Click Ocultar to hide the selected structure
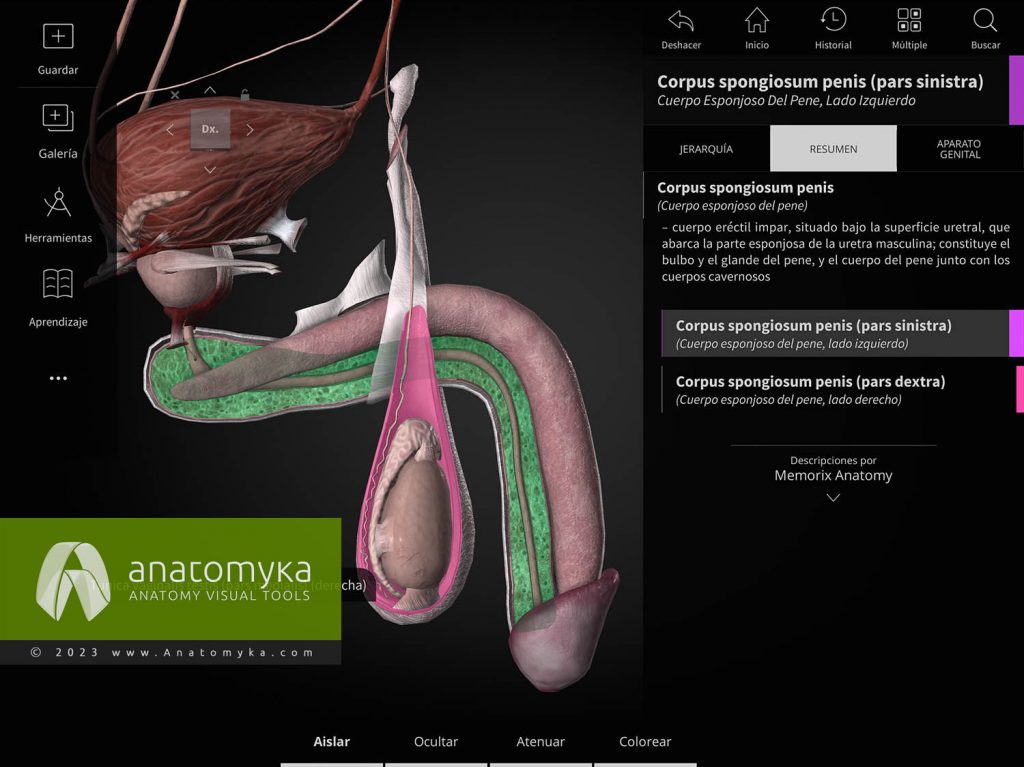Screen dimensions: 1024x767 pos(434,741)
